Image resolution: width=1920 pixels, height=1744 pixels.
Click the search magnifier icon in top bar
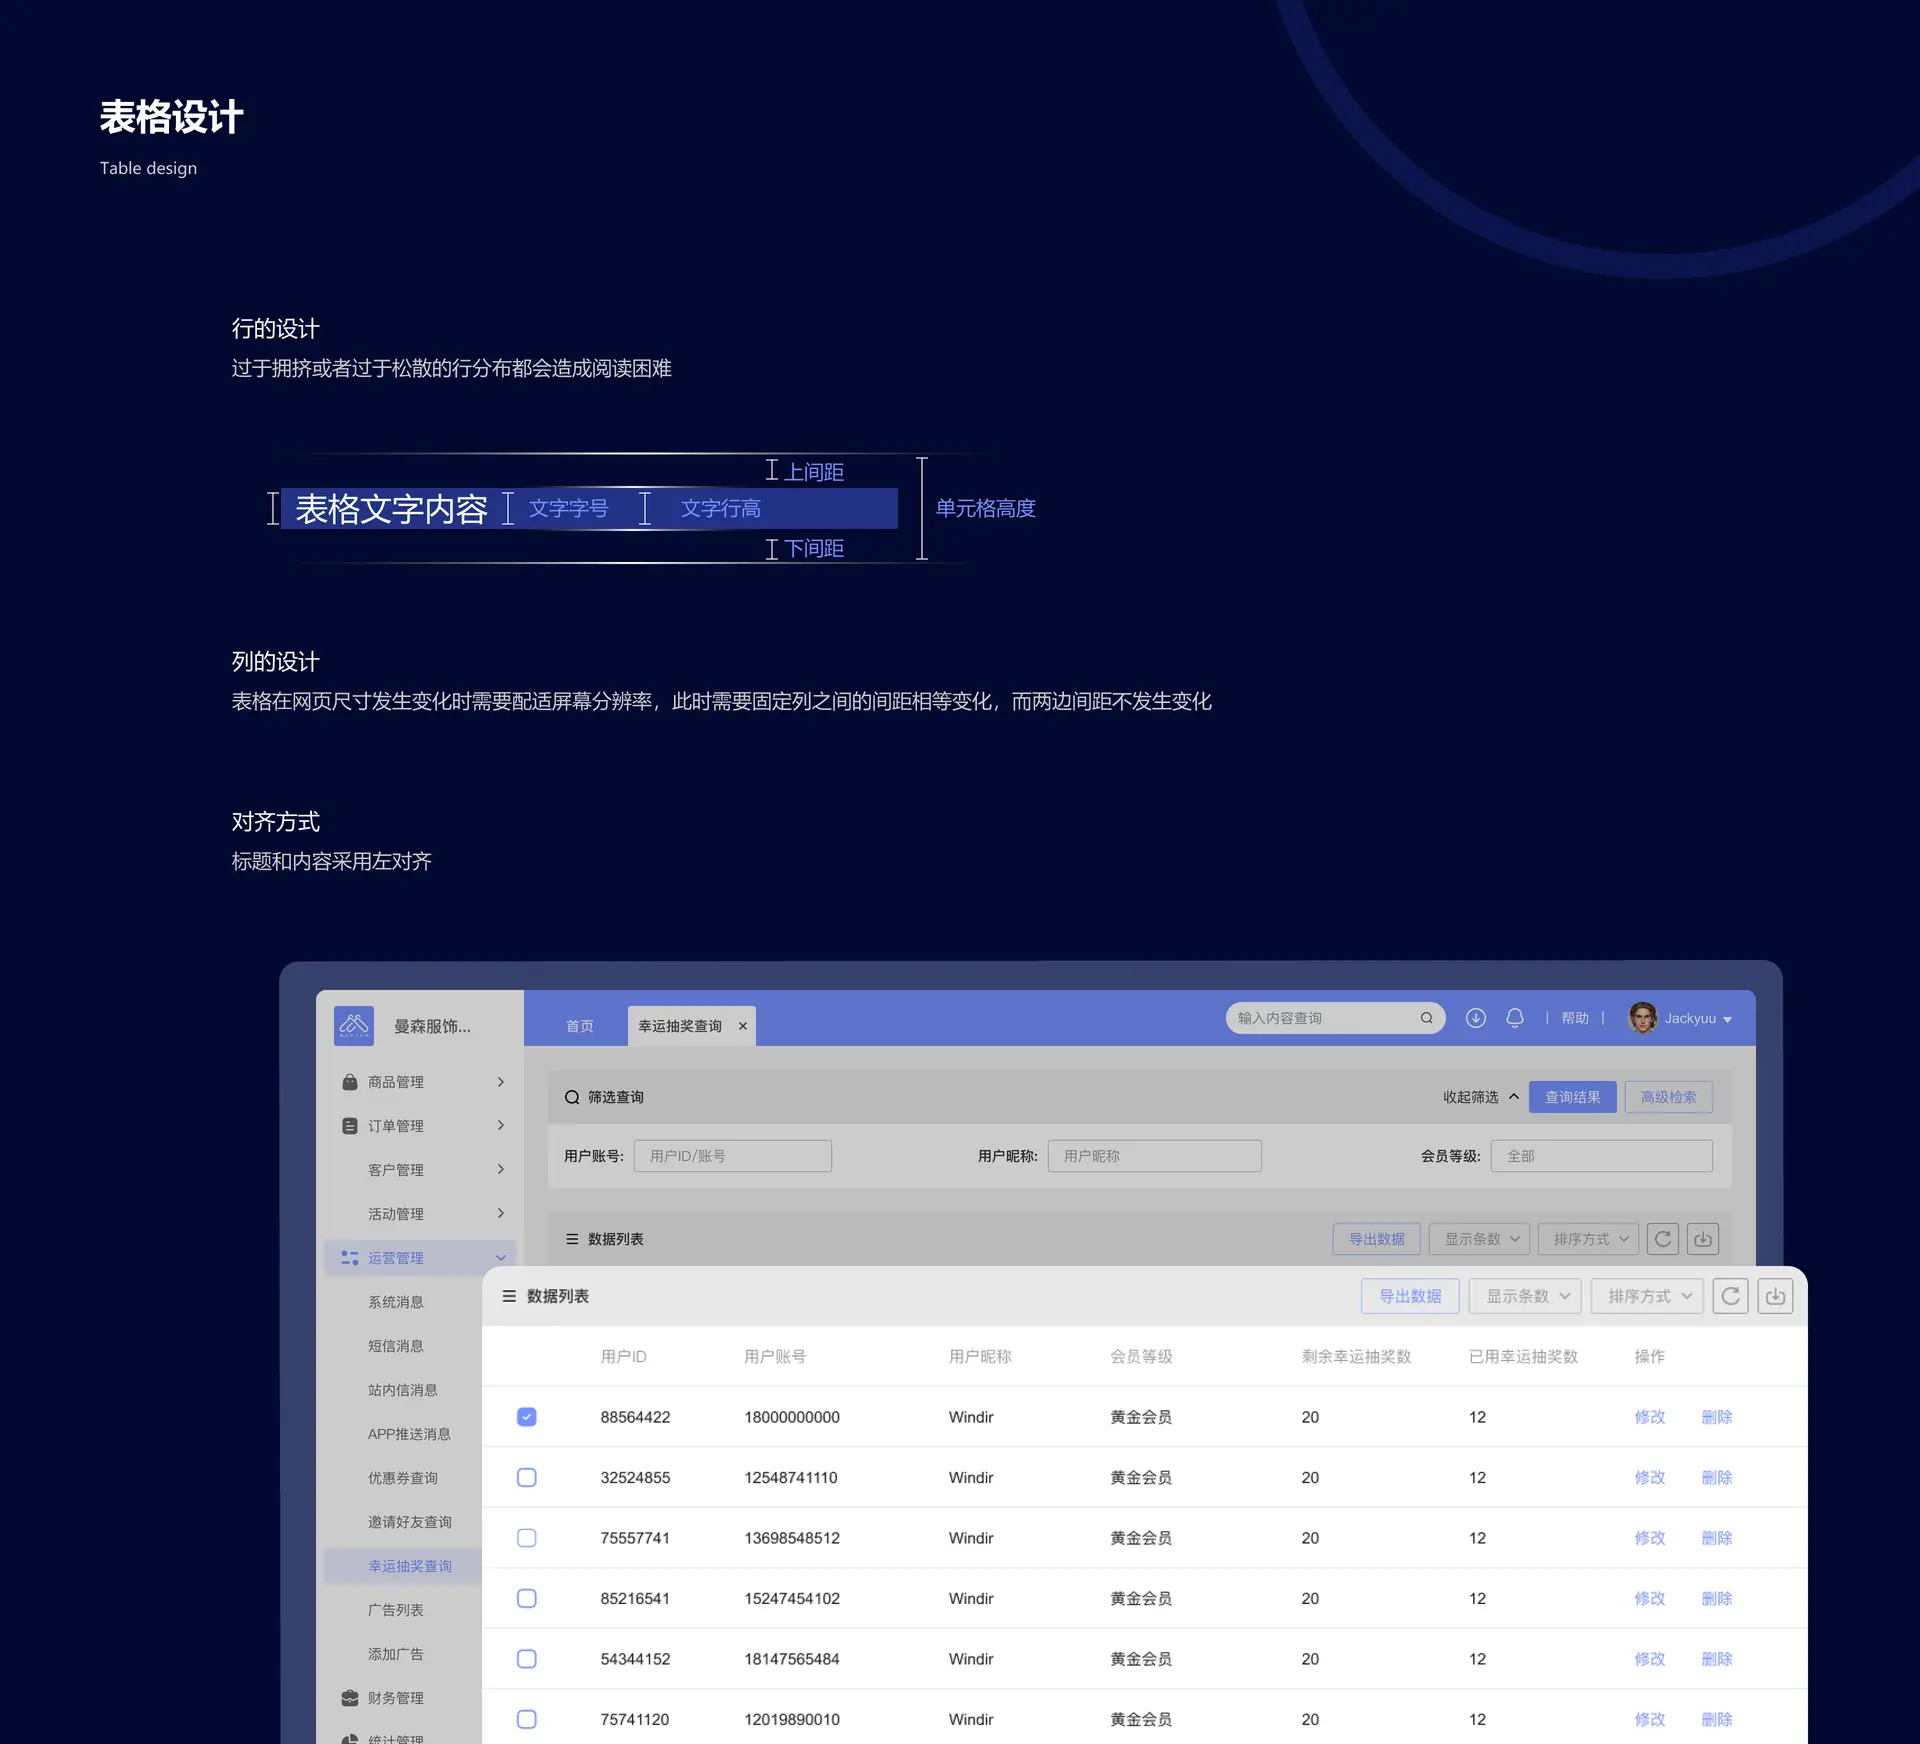(1427, 1018)
